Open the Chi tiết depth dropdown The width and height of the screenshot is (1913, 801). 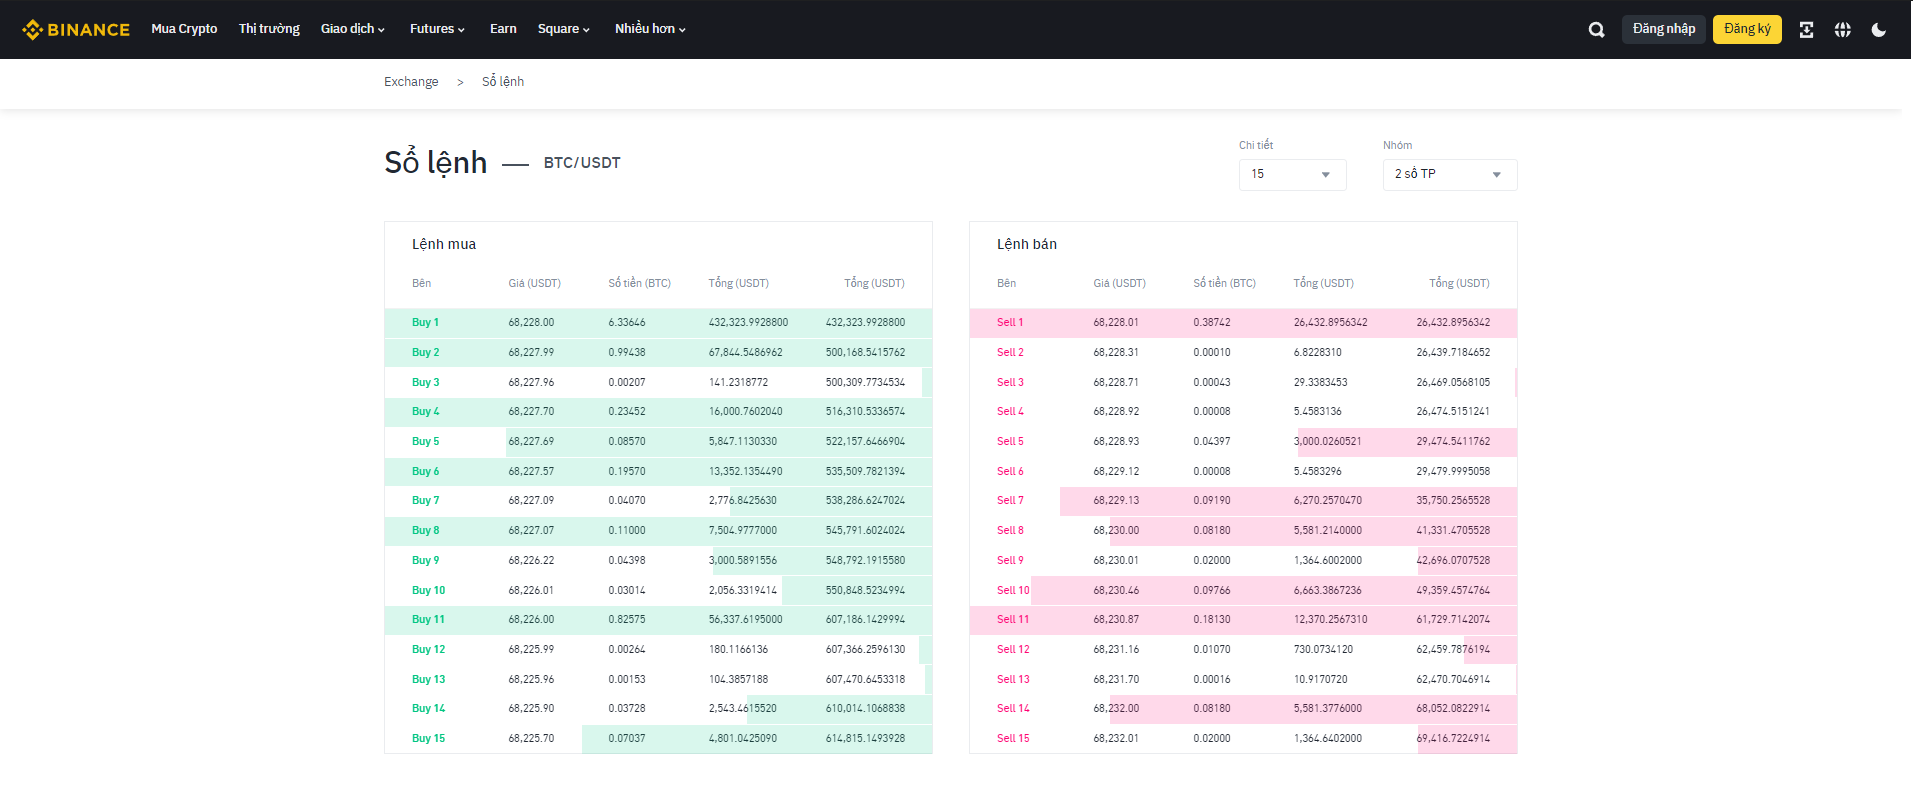coord(1292,174)
